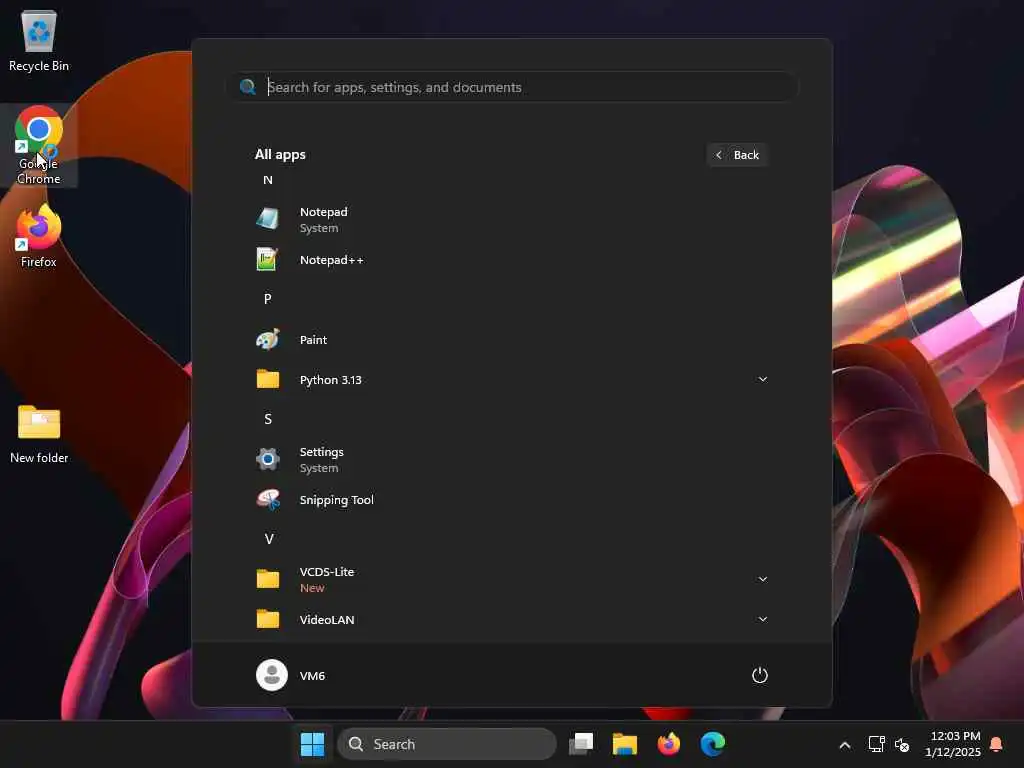
Task: Go Back from All apps
Action: pos(737,155)
